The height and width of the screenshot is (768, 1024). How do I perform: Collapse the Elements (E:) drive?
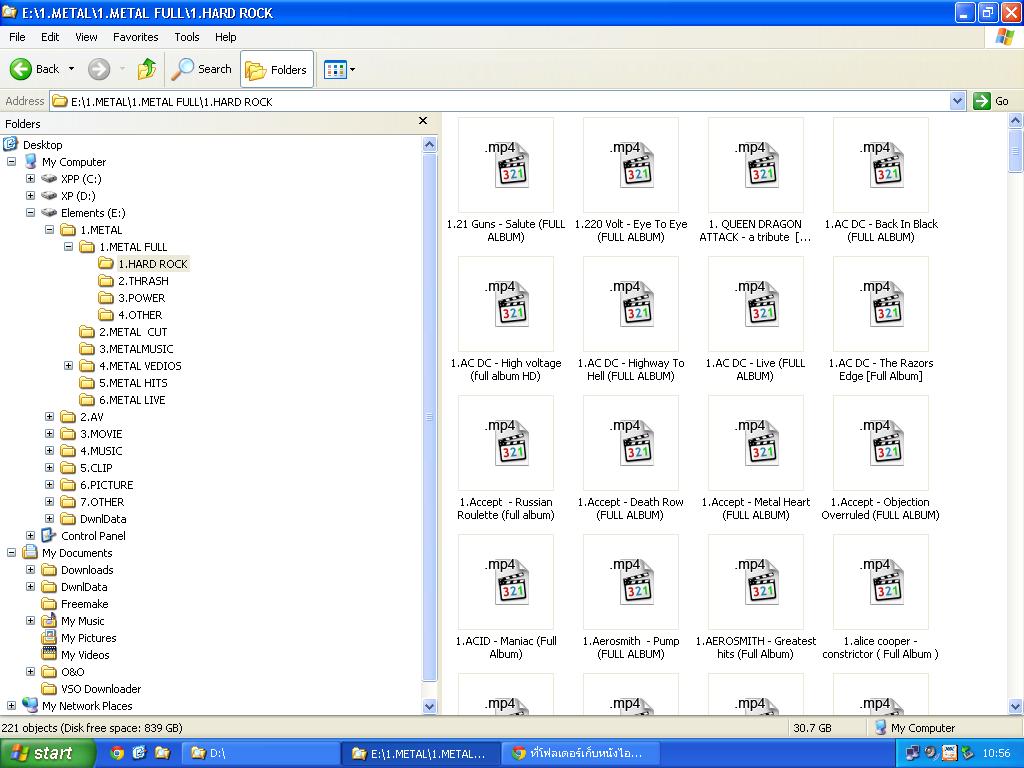(30, 212)
